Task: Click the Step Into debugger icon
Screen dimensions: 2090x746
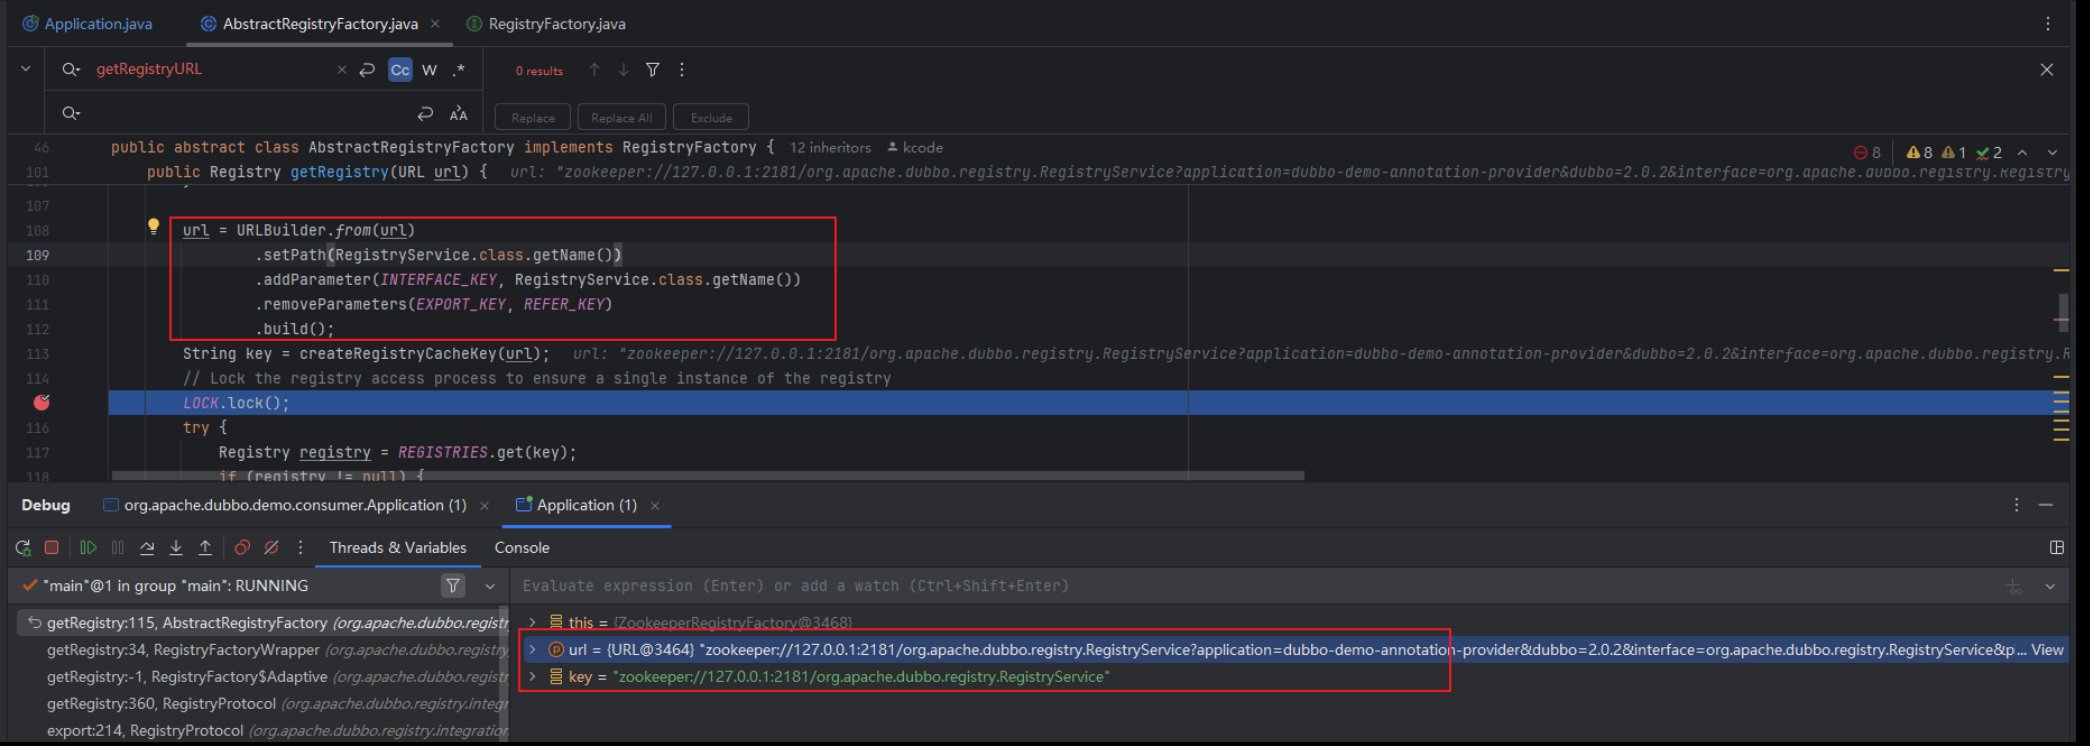Action: (x=176, y=548)
